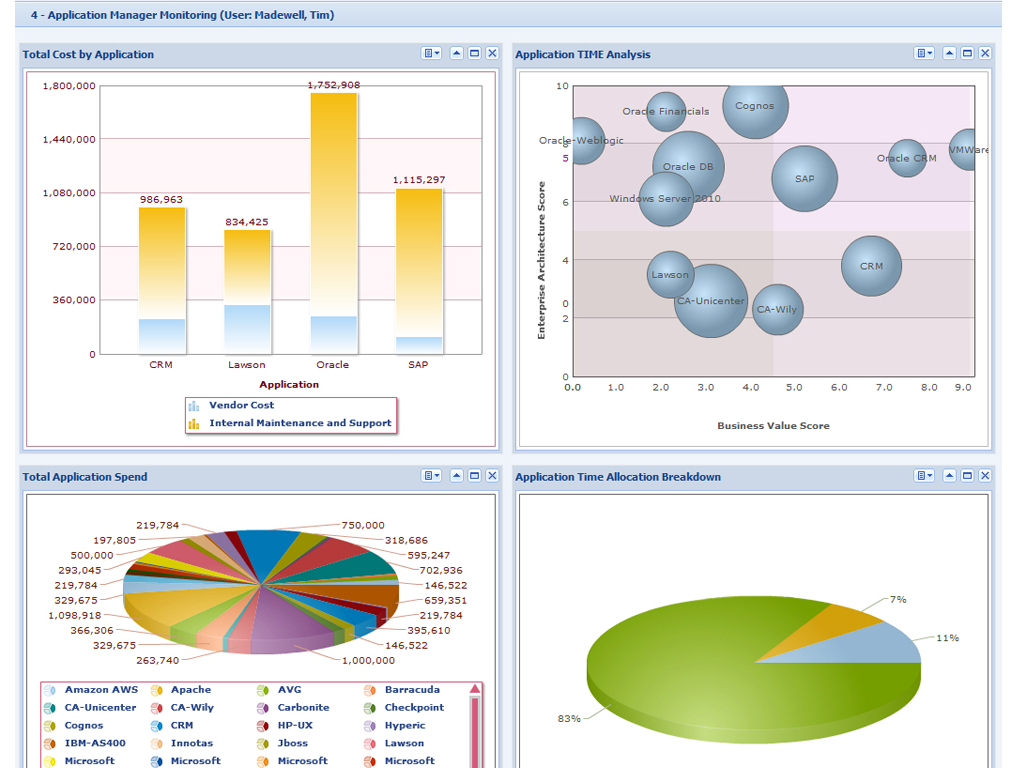Image resolution: width=1024 pixels, height=768 pixels.
Task: Click the SAP bubble in TIME Analysis
Action: tap(804, 179)
